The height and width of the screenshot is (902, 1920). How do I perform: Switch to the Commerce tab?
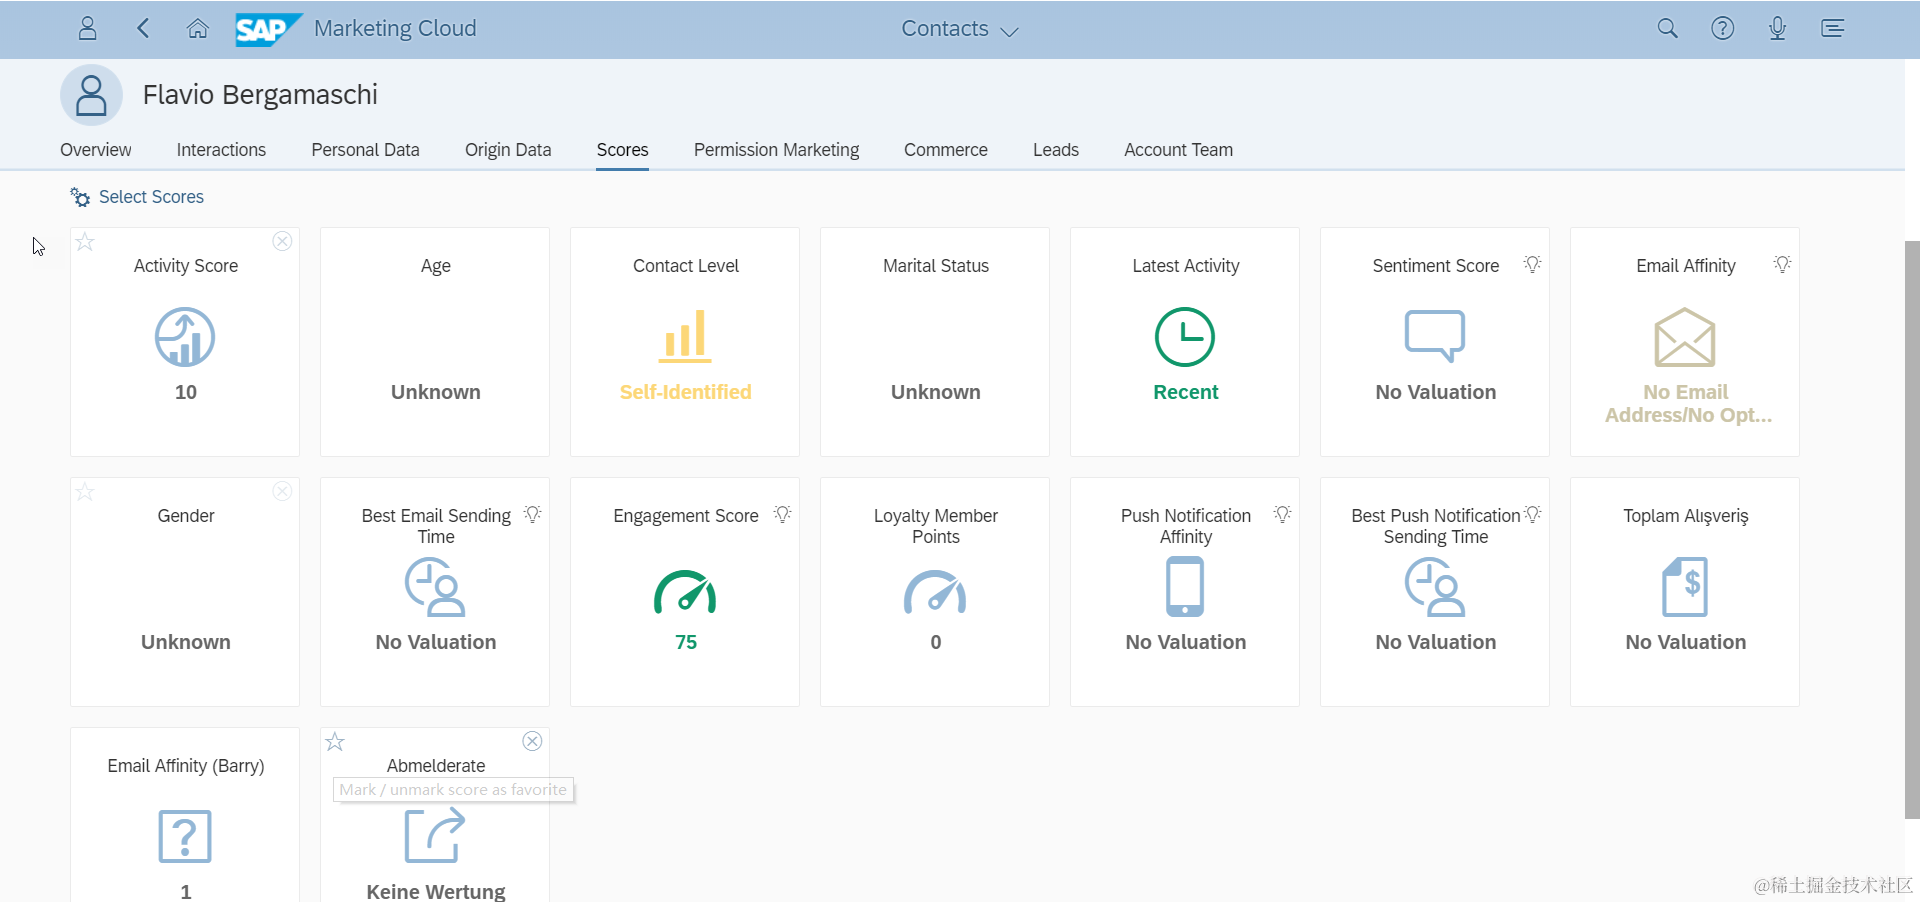[x=945, y=150]
